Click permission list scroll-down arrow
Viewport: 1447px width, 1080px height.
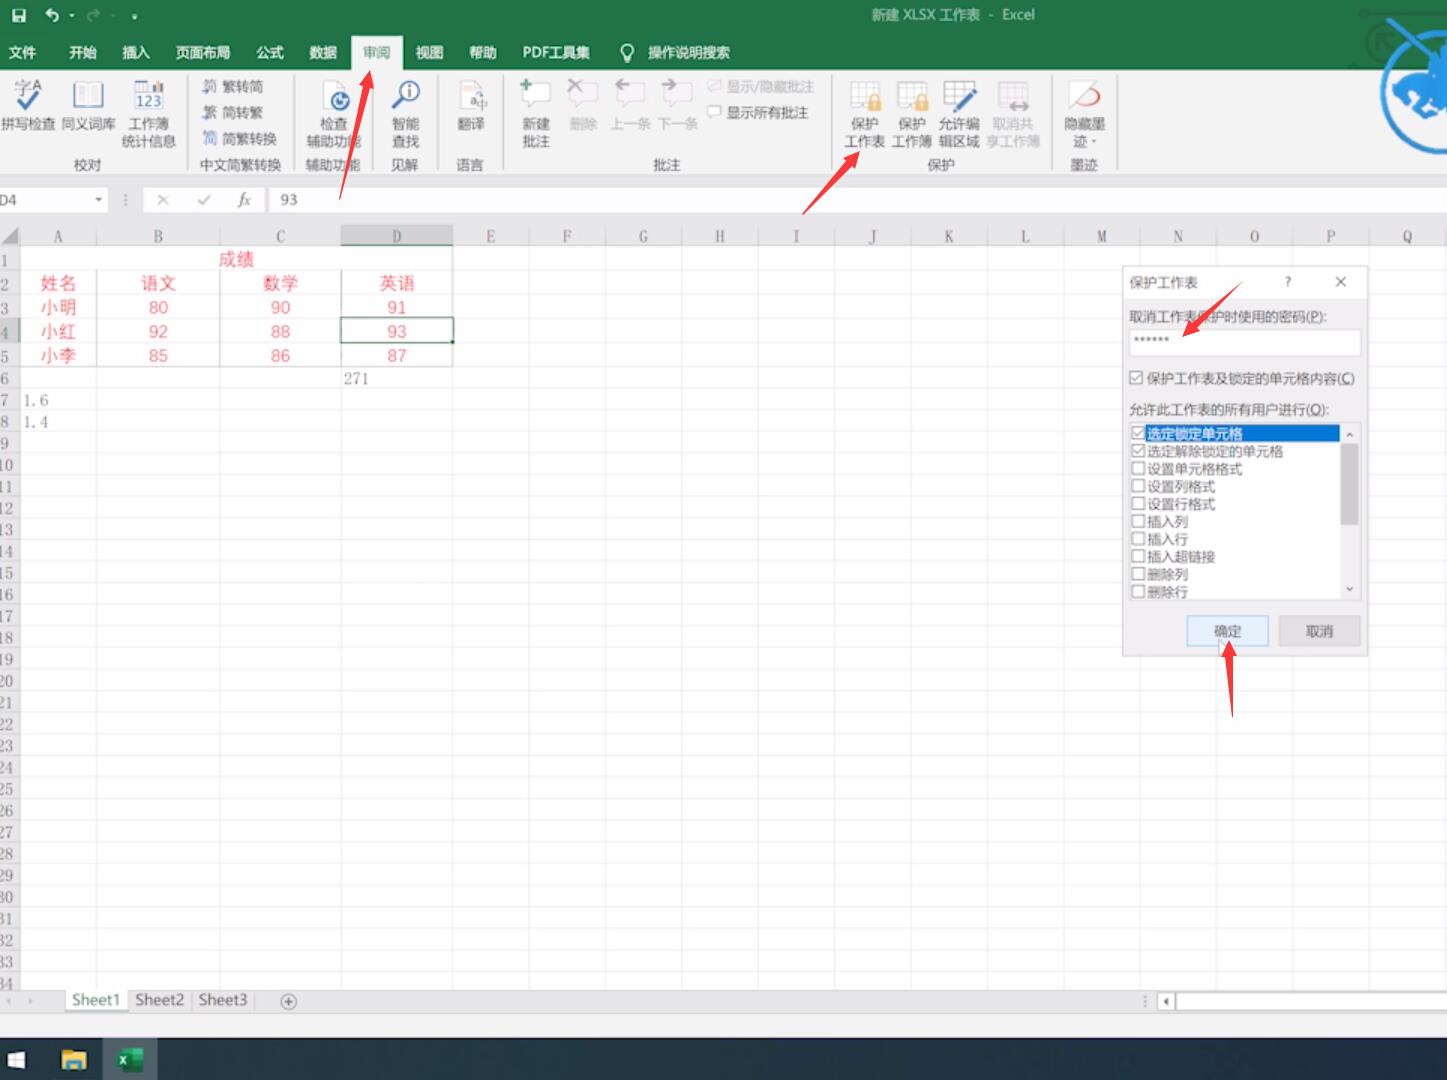(x=1350, y=590)
